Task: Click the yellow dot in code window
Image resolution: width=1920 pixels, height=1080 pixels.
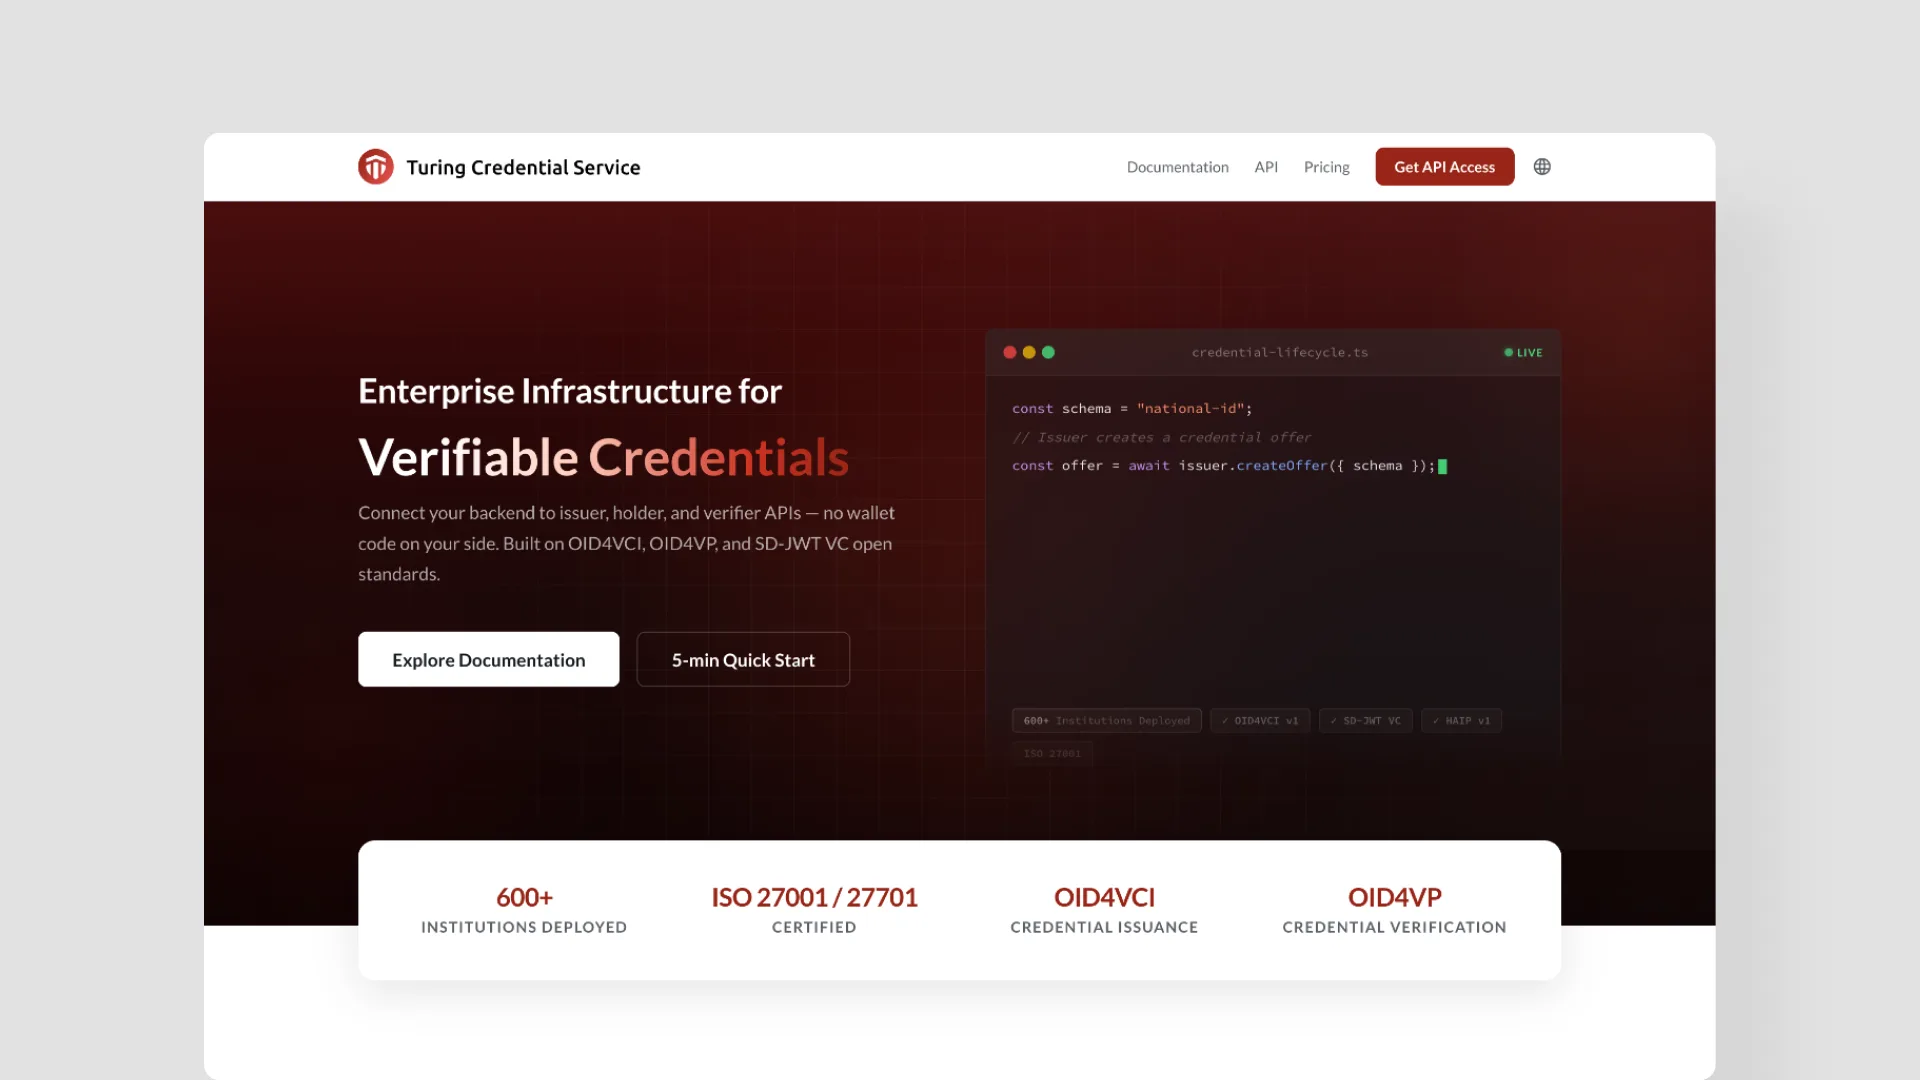Action: [1029, 352]
